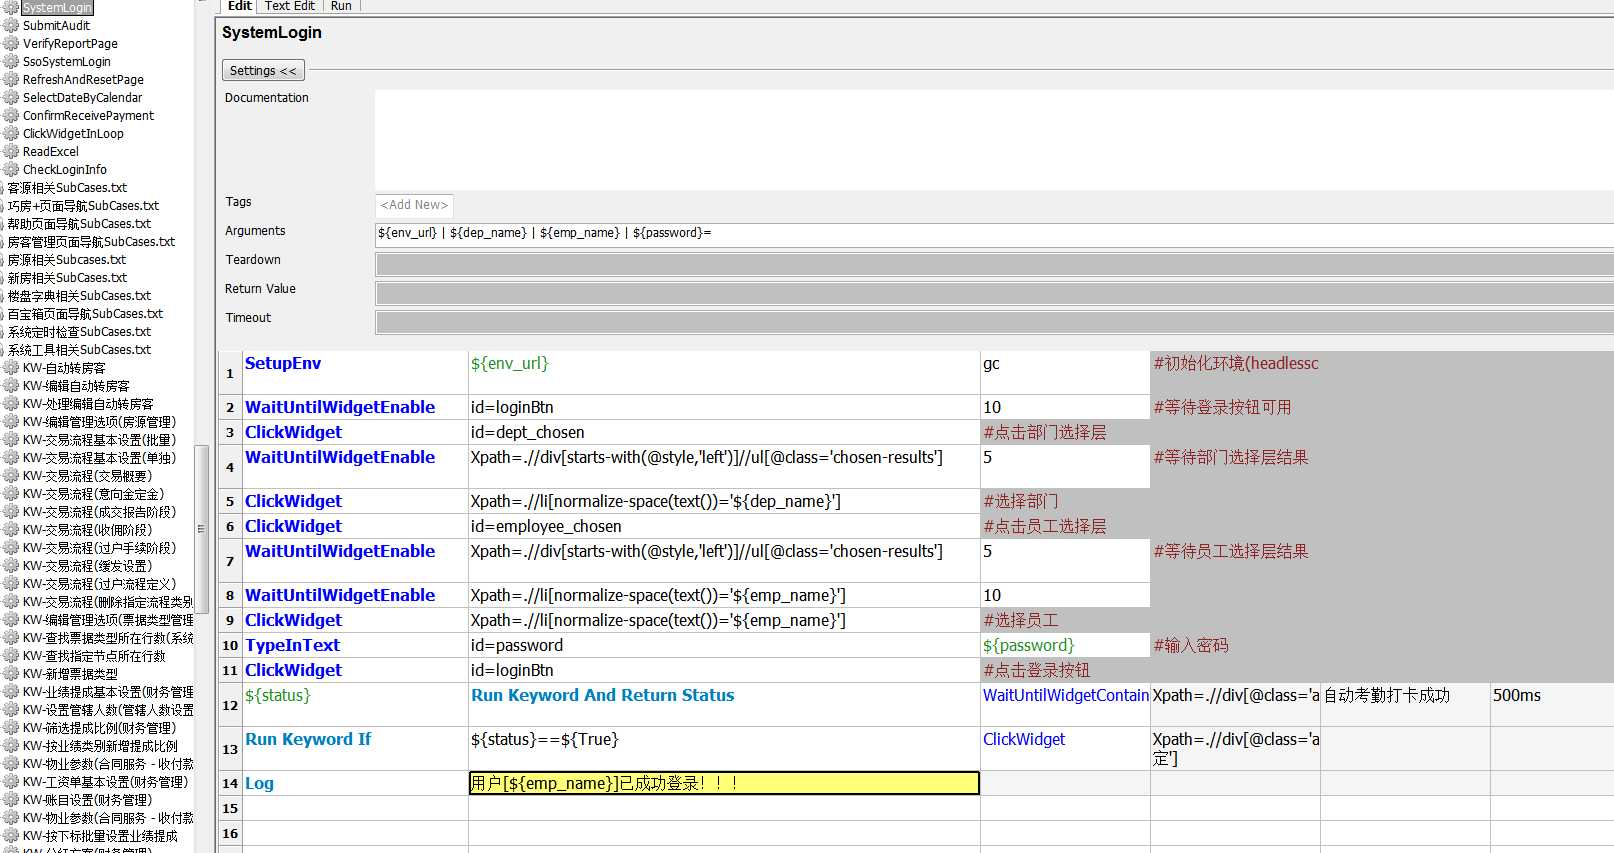Click gear icon beside KW-工资单基本设置(财务管理)

pos(11,782)
